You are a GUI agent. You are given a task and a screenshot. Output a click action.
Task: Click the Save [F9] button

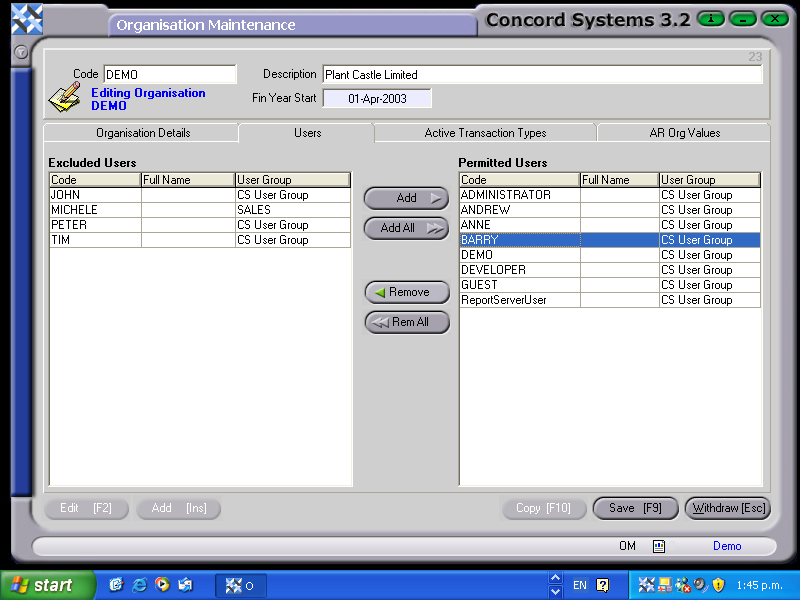(635, 508)
